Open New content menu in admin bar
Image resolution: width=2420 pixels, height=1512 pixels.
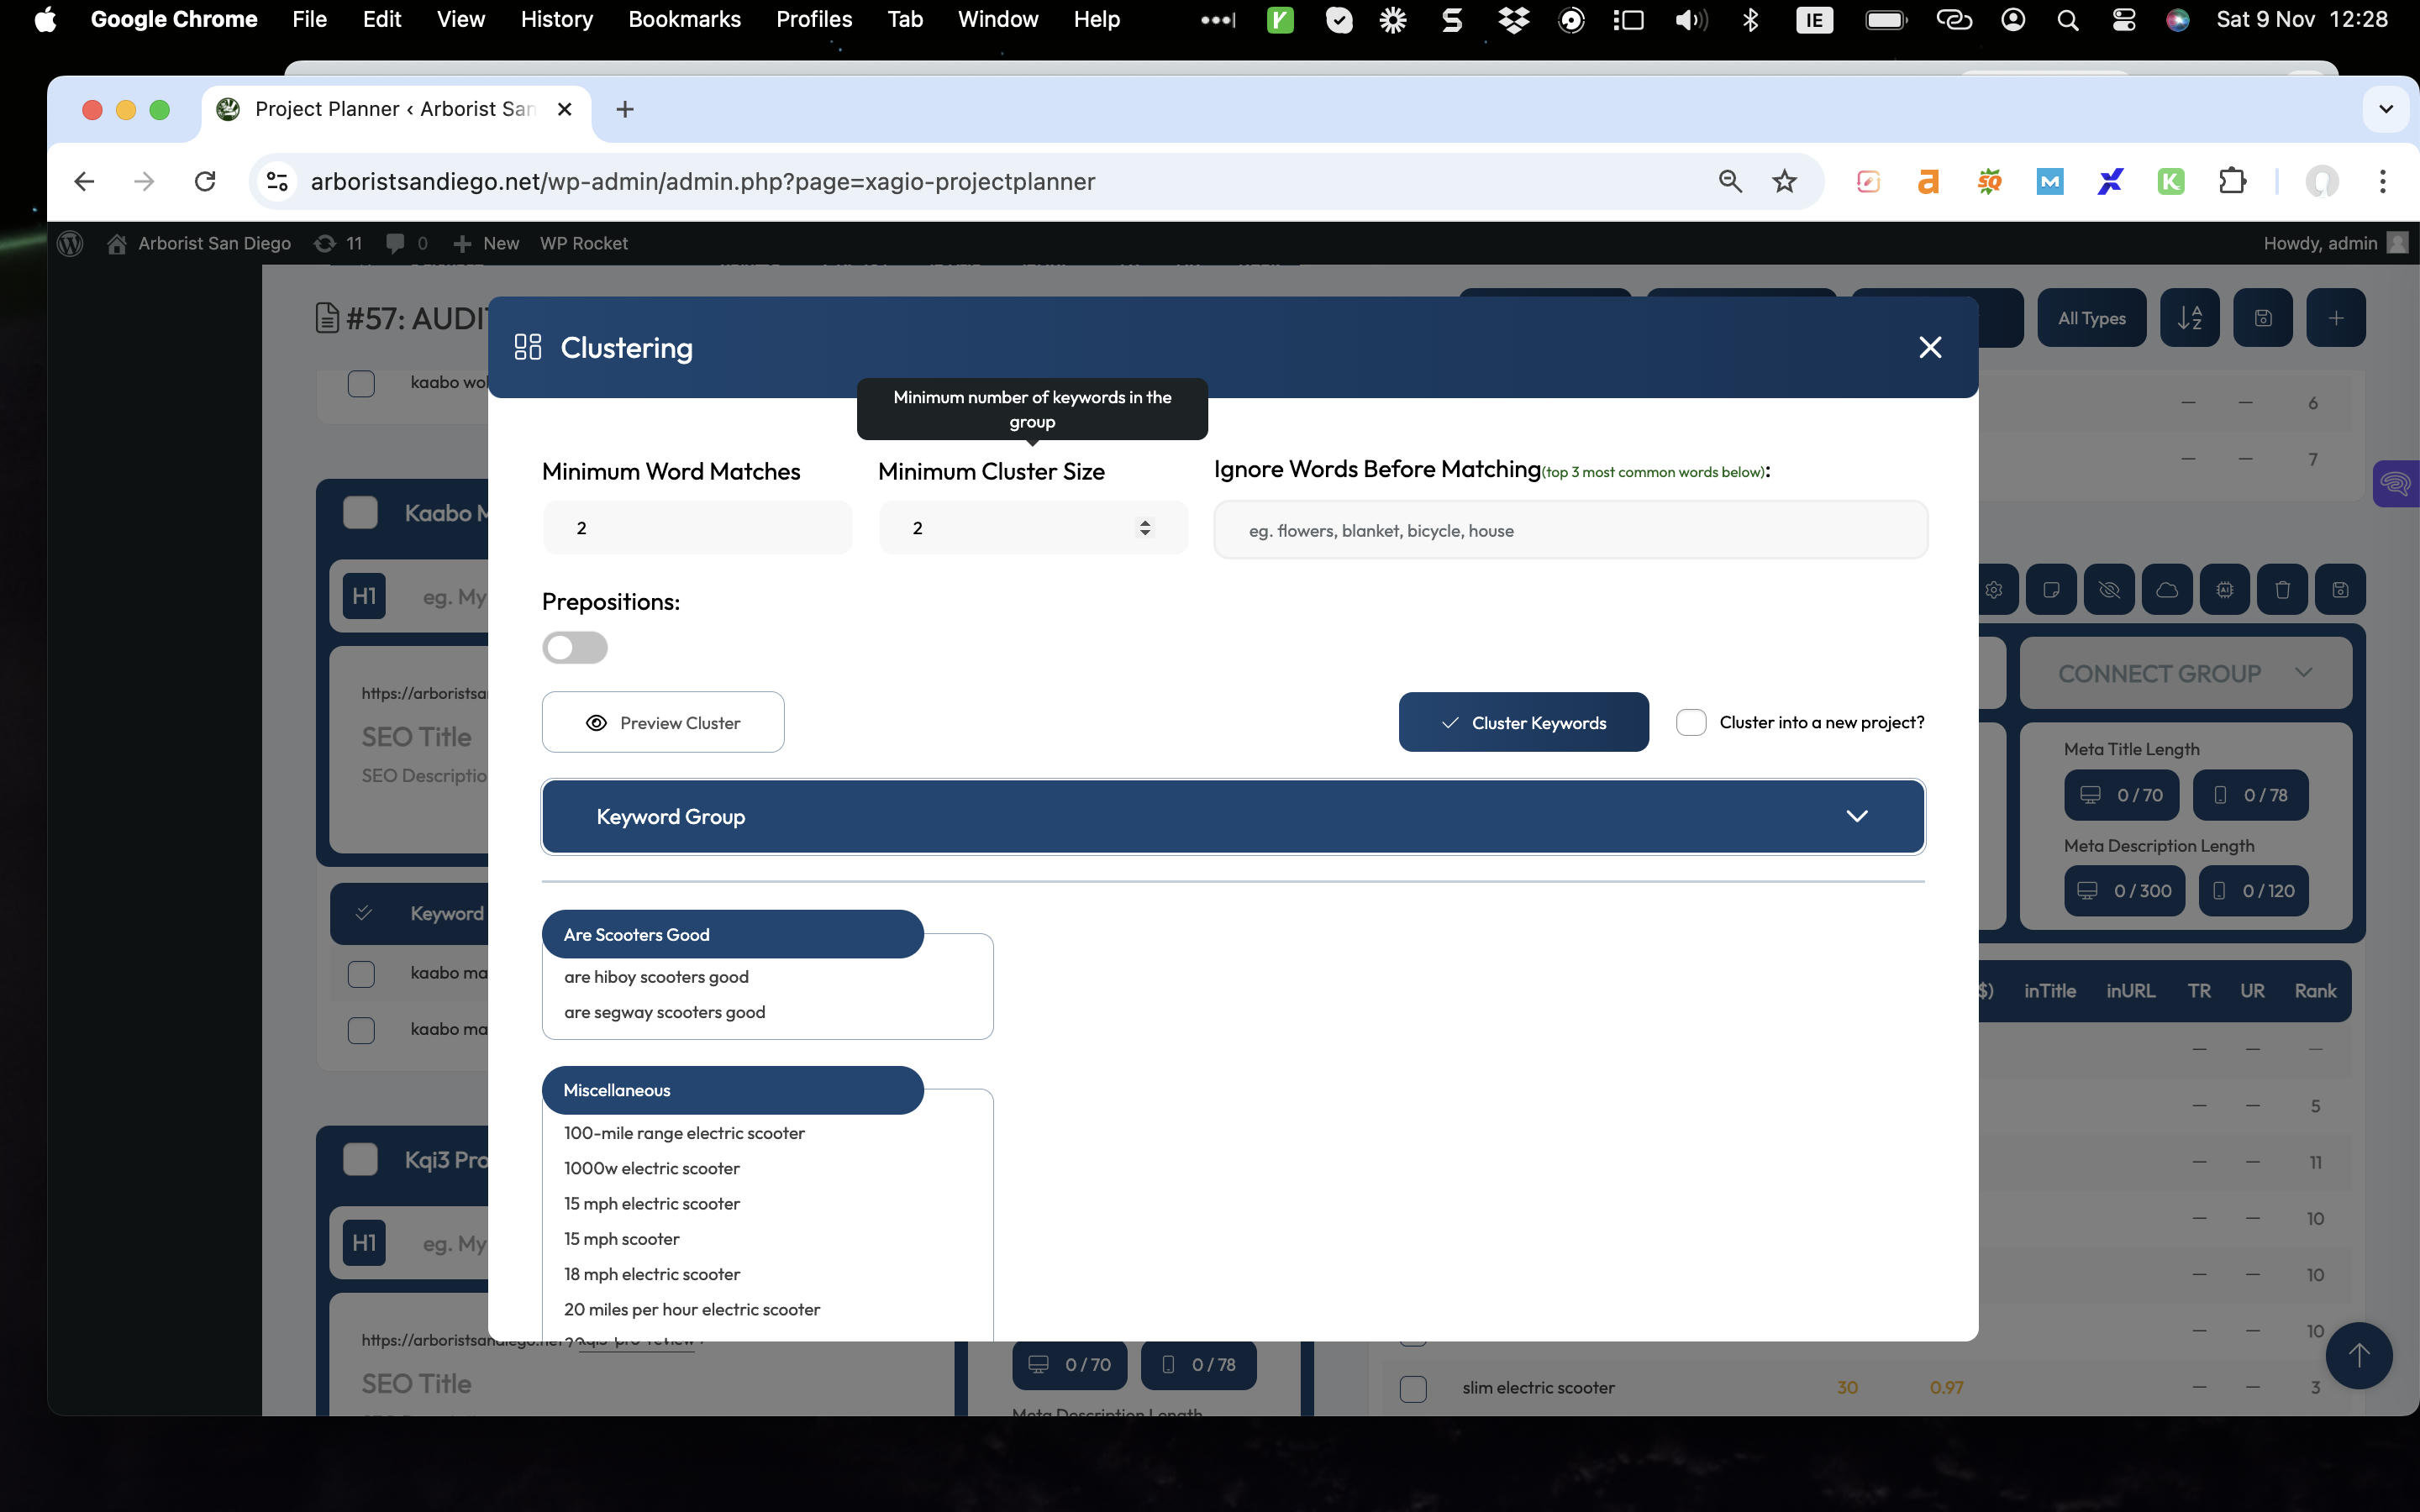tap(485, 243)
